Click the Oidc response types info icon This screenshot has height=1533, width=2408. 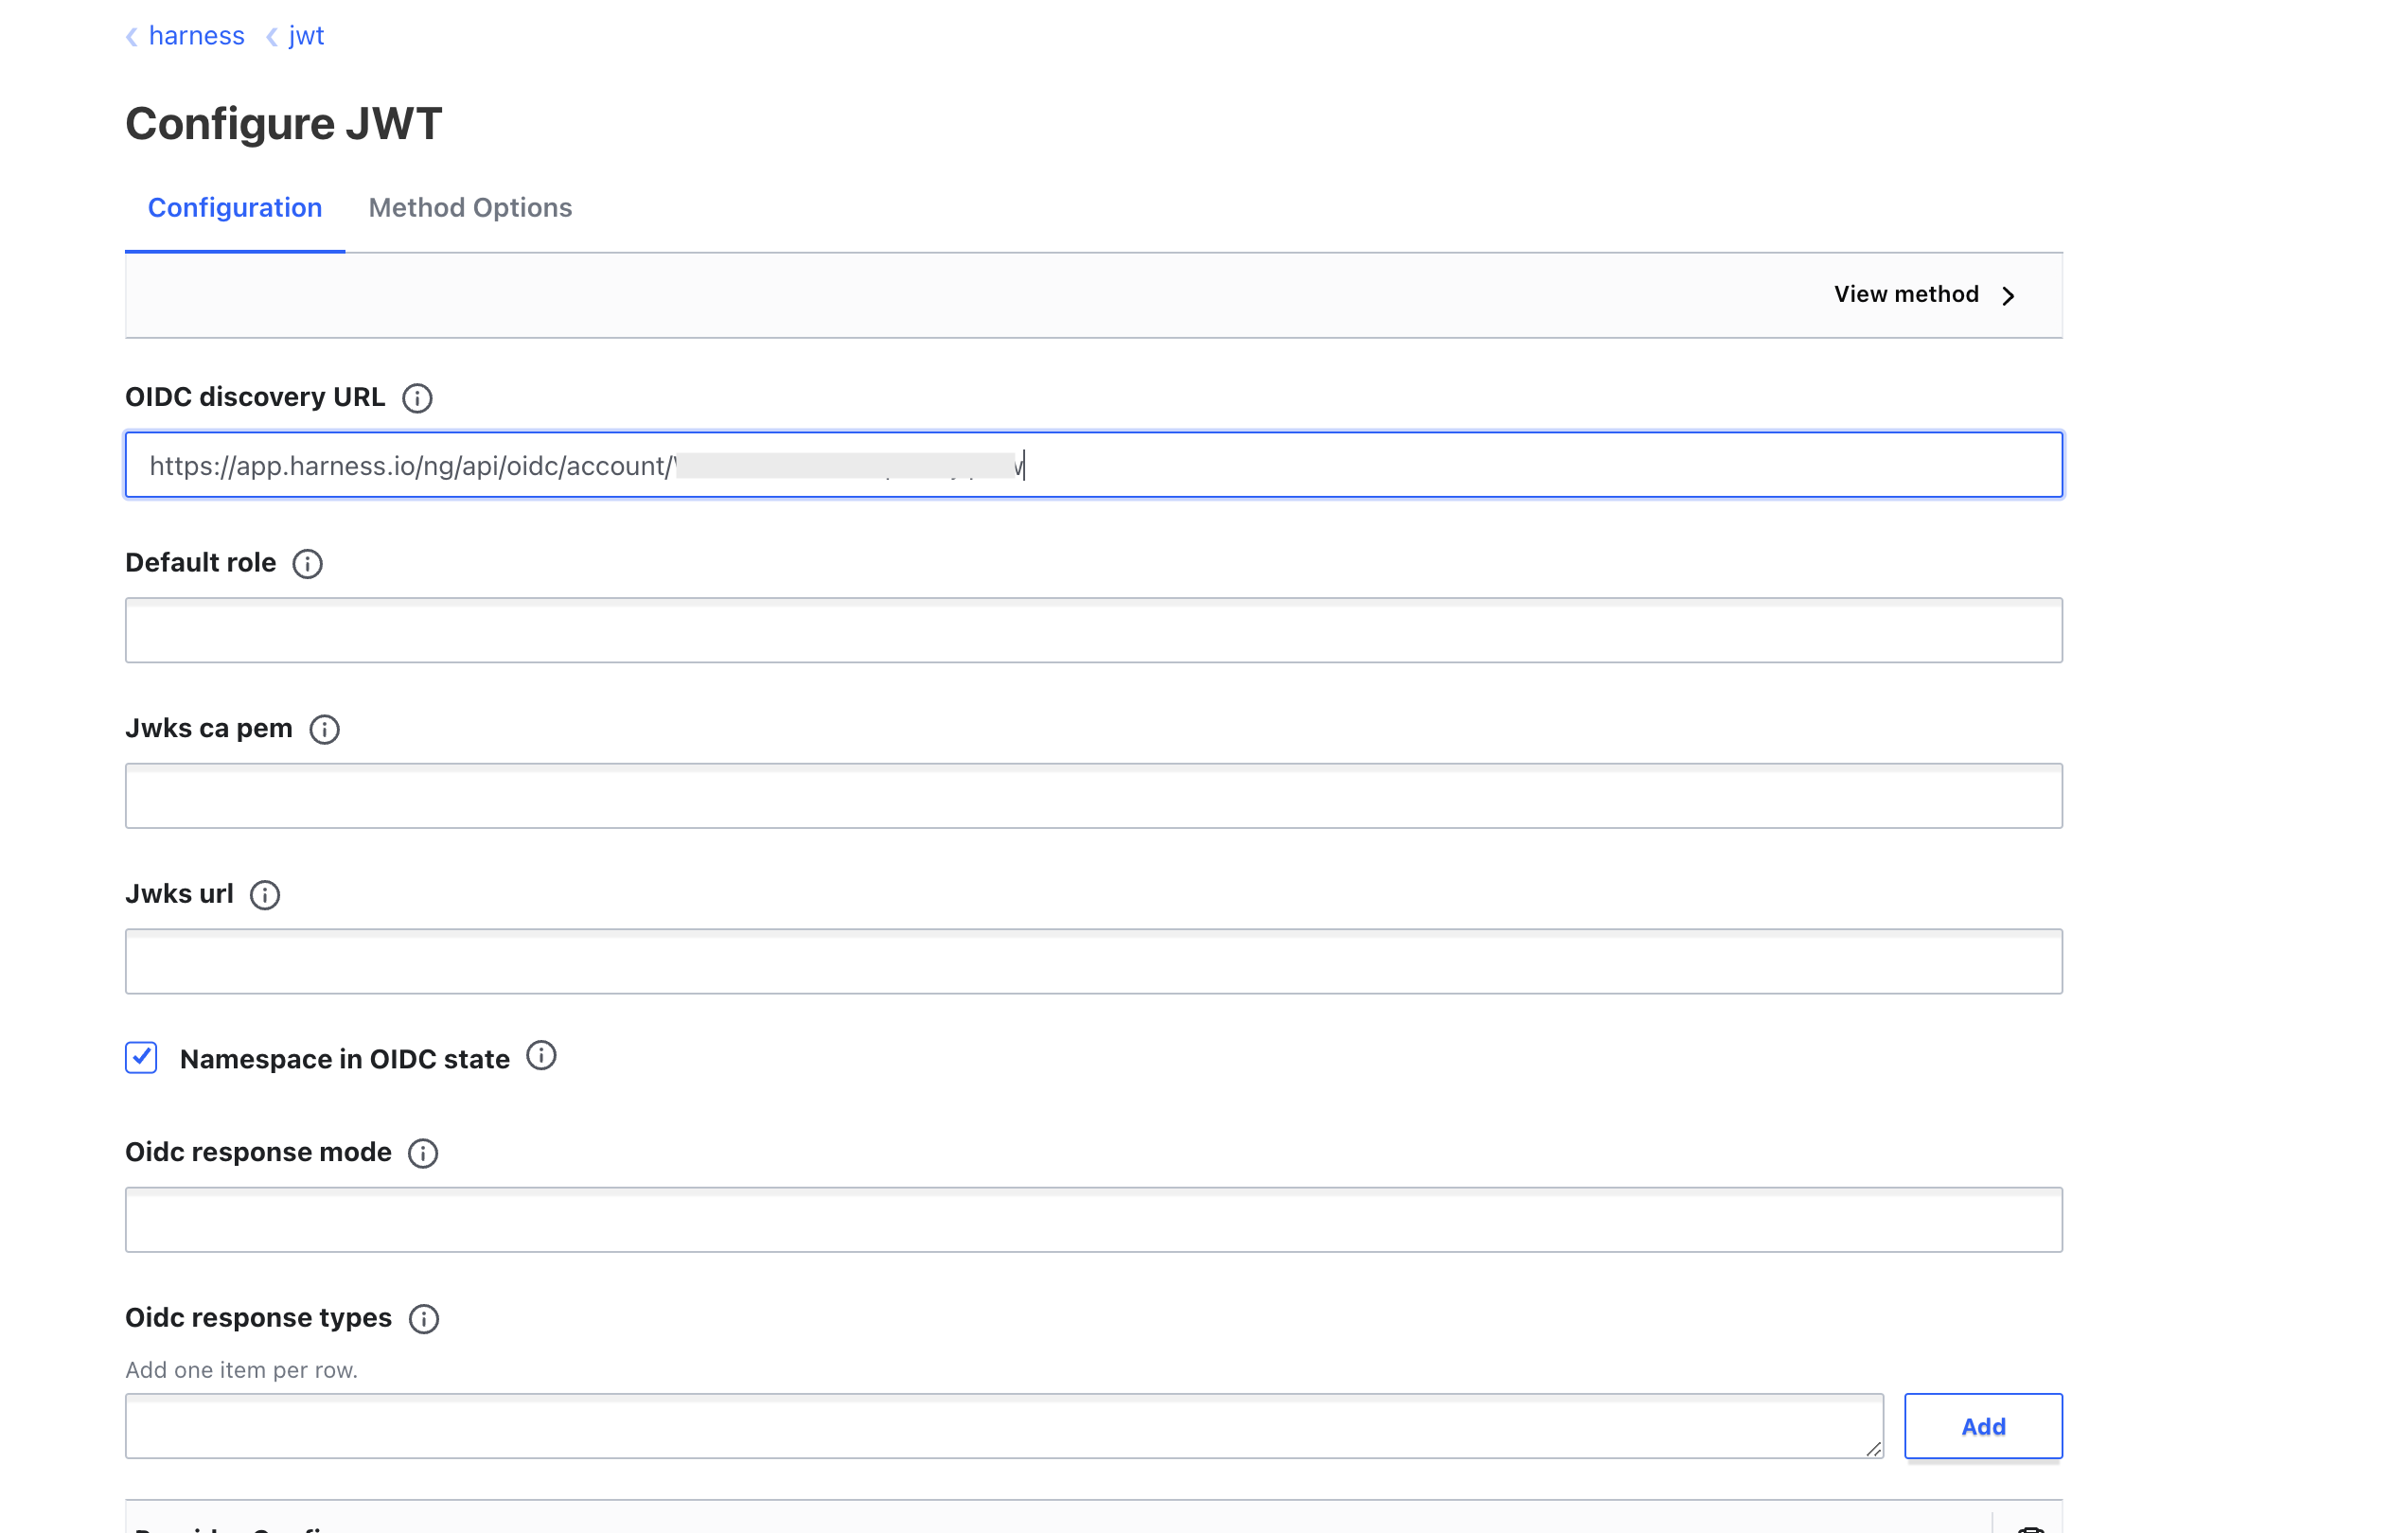click(x=423, y=1317)
